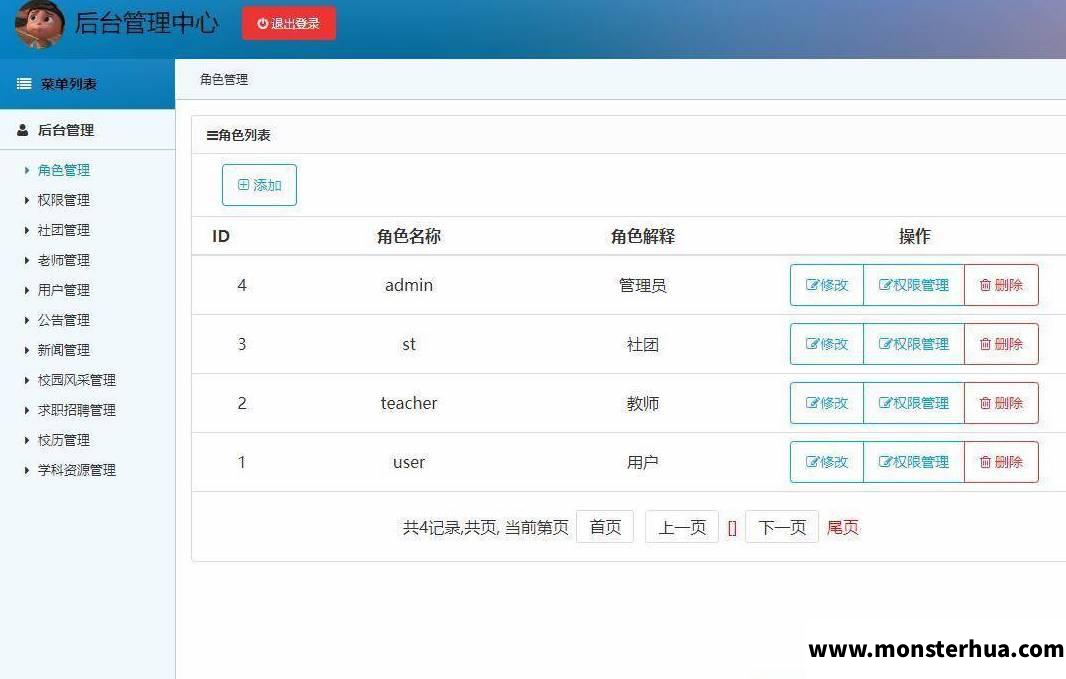Screen dimensions: 1066x679
Task: Open 学科资源管理 sidebar menu item
Action: coord(77,470)
